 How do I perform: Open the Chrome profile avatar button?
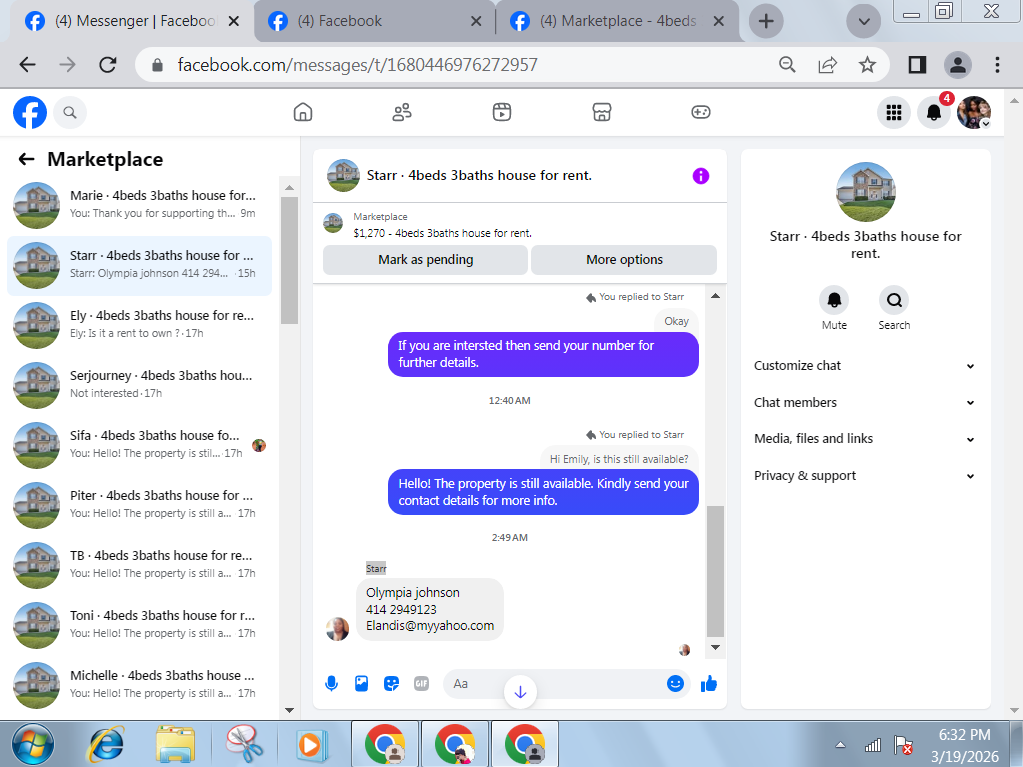click(x=958, y=65)
